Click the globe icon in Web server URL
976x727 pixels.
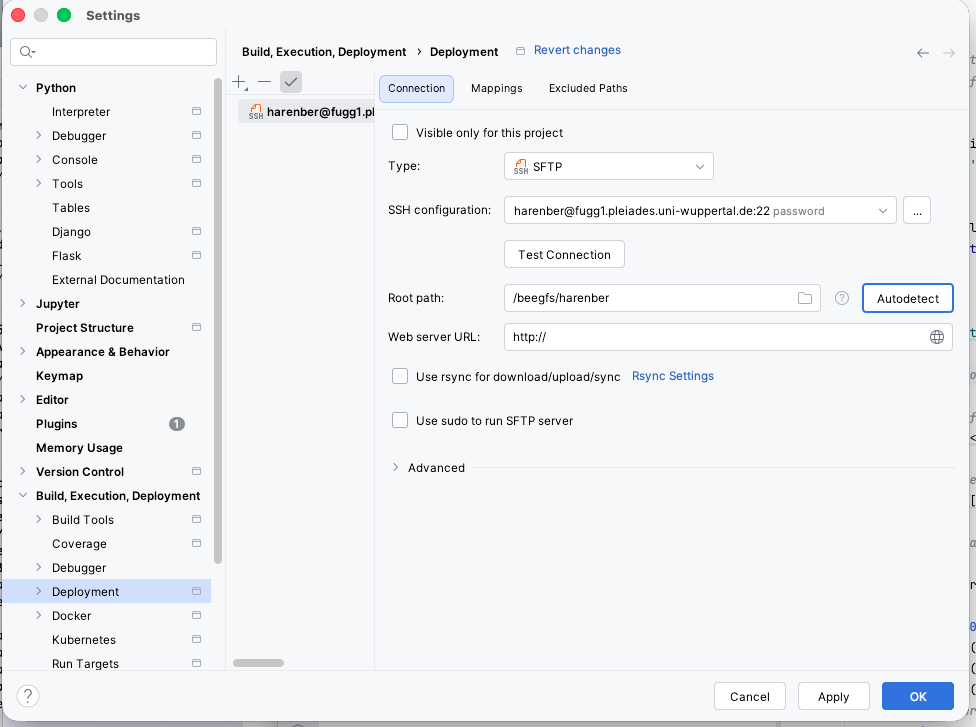tap(937, 337)
